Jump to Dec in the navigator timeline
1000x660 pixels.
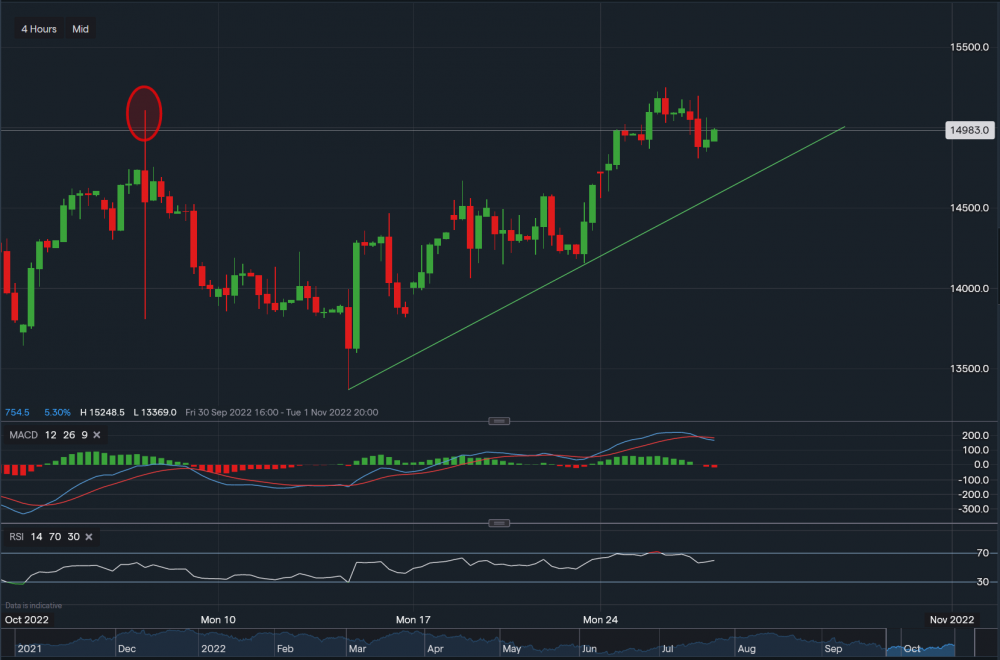(127, 648)
